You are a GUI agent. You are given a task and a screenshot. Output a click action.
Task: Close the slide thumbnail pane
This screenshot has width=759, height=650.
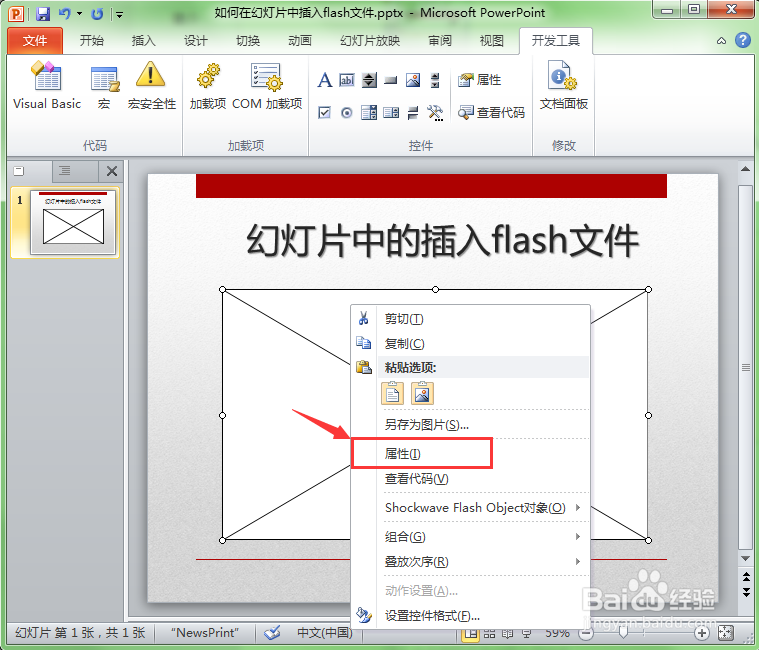[112, 171]
